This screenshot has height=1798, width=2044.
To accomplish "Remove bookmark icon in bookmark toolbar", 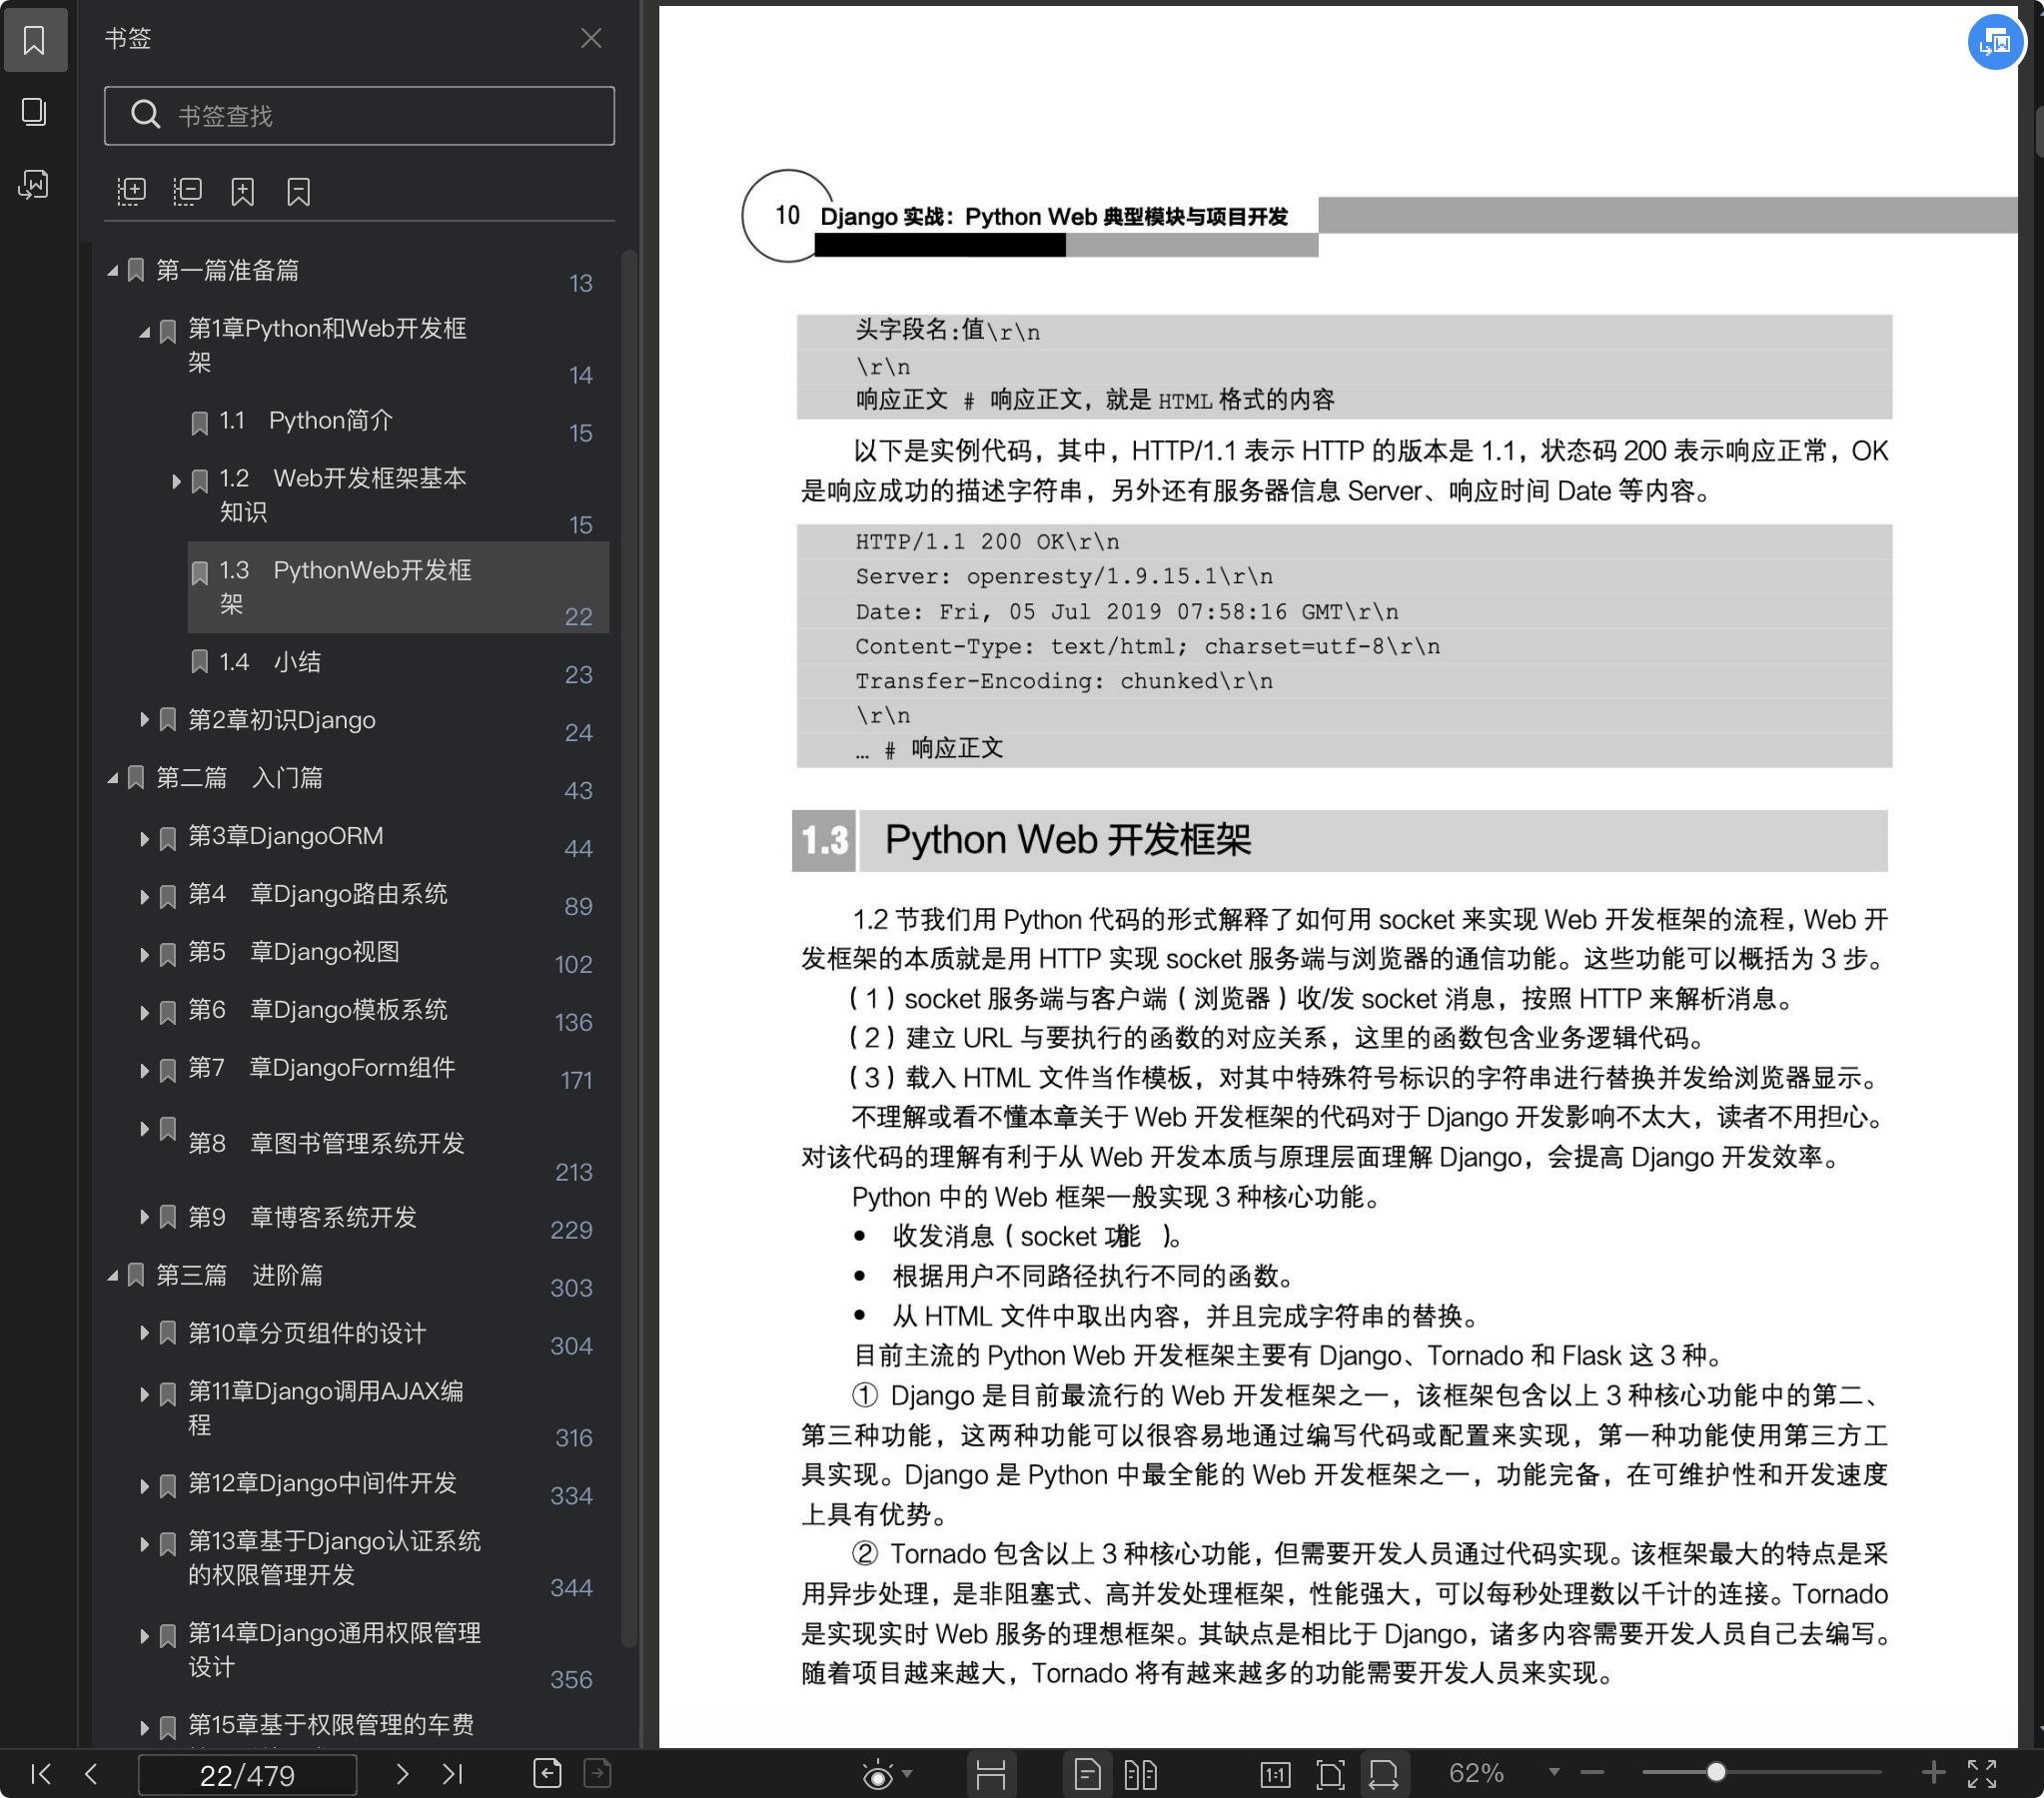I will [x=299, y=191].
